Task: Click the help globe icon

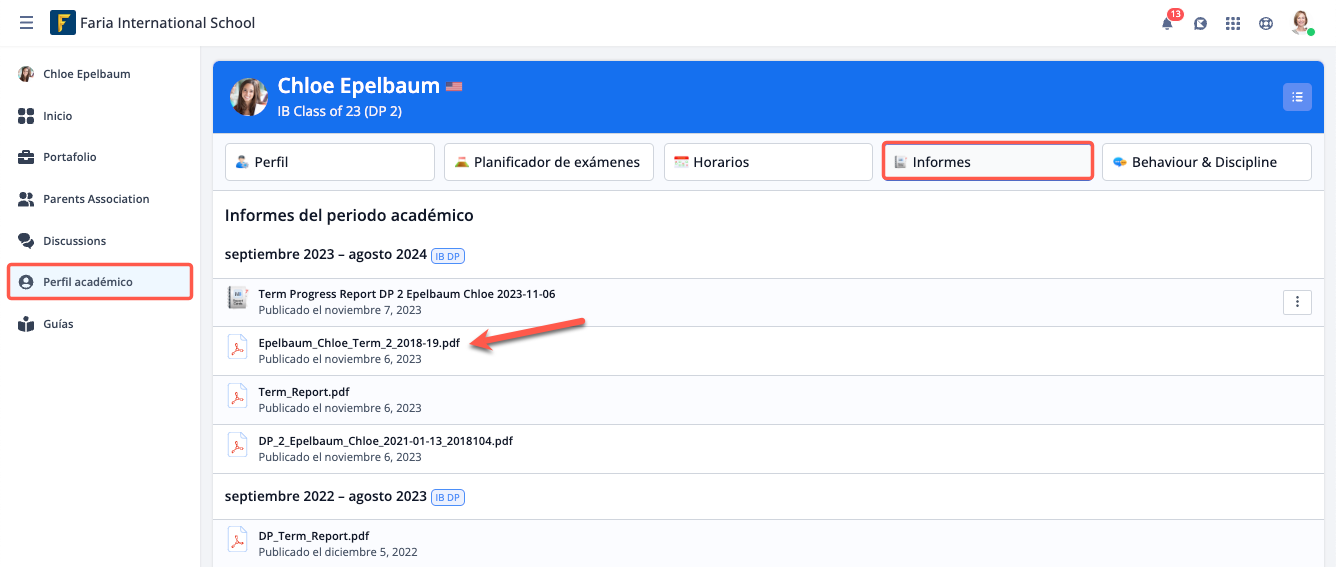Action: point(1266,23)
